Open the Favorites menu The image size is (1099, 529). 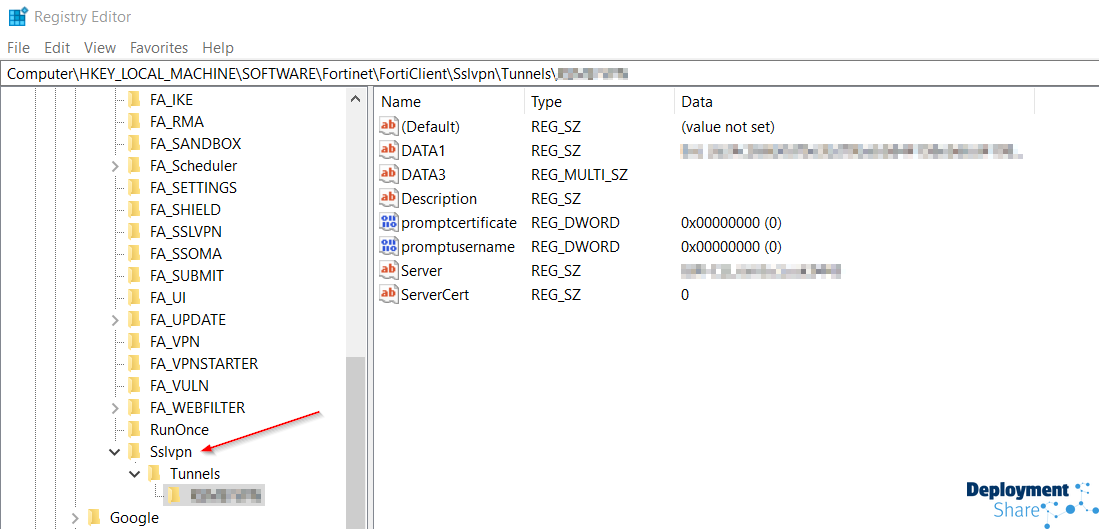pos(158,47)
